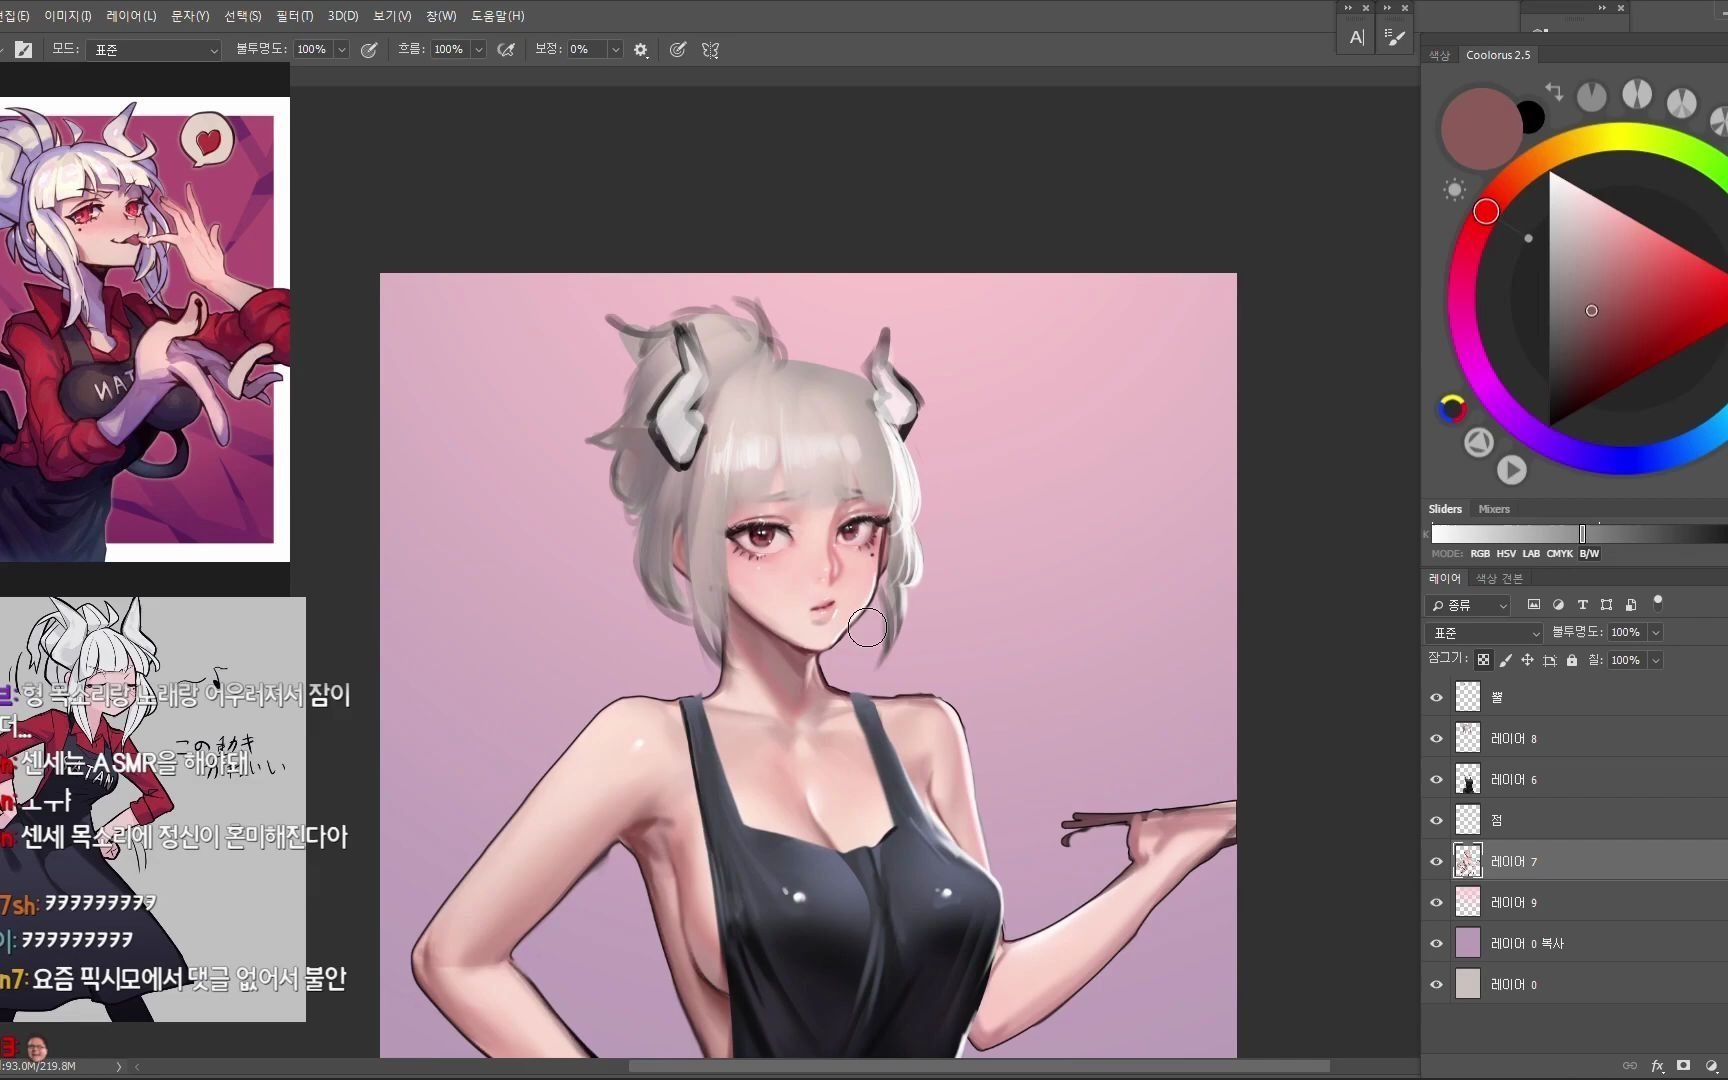Viewport: 1728px width, 1080px height.
Task: Click the Coolorus lightness sun icon
Action: click(x=1455, y=189)
